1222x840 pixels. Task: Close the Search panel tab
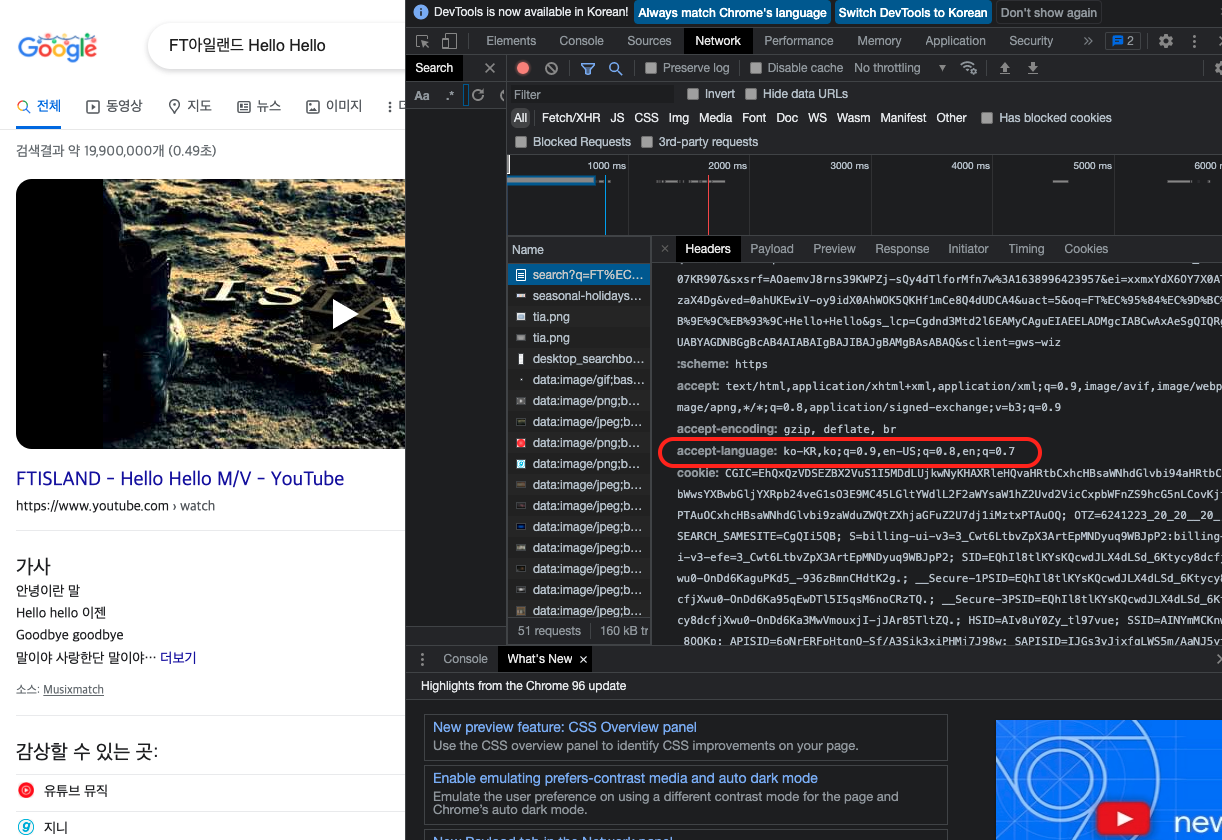(489, 68)
